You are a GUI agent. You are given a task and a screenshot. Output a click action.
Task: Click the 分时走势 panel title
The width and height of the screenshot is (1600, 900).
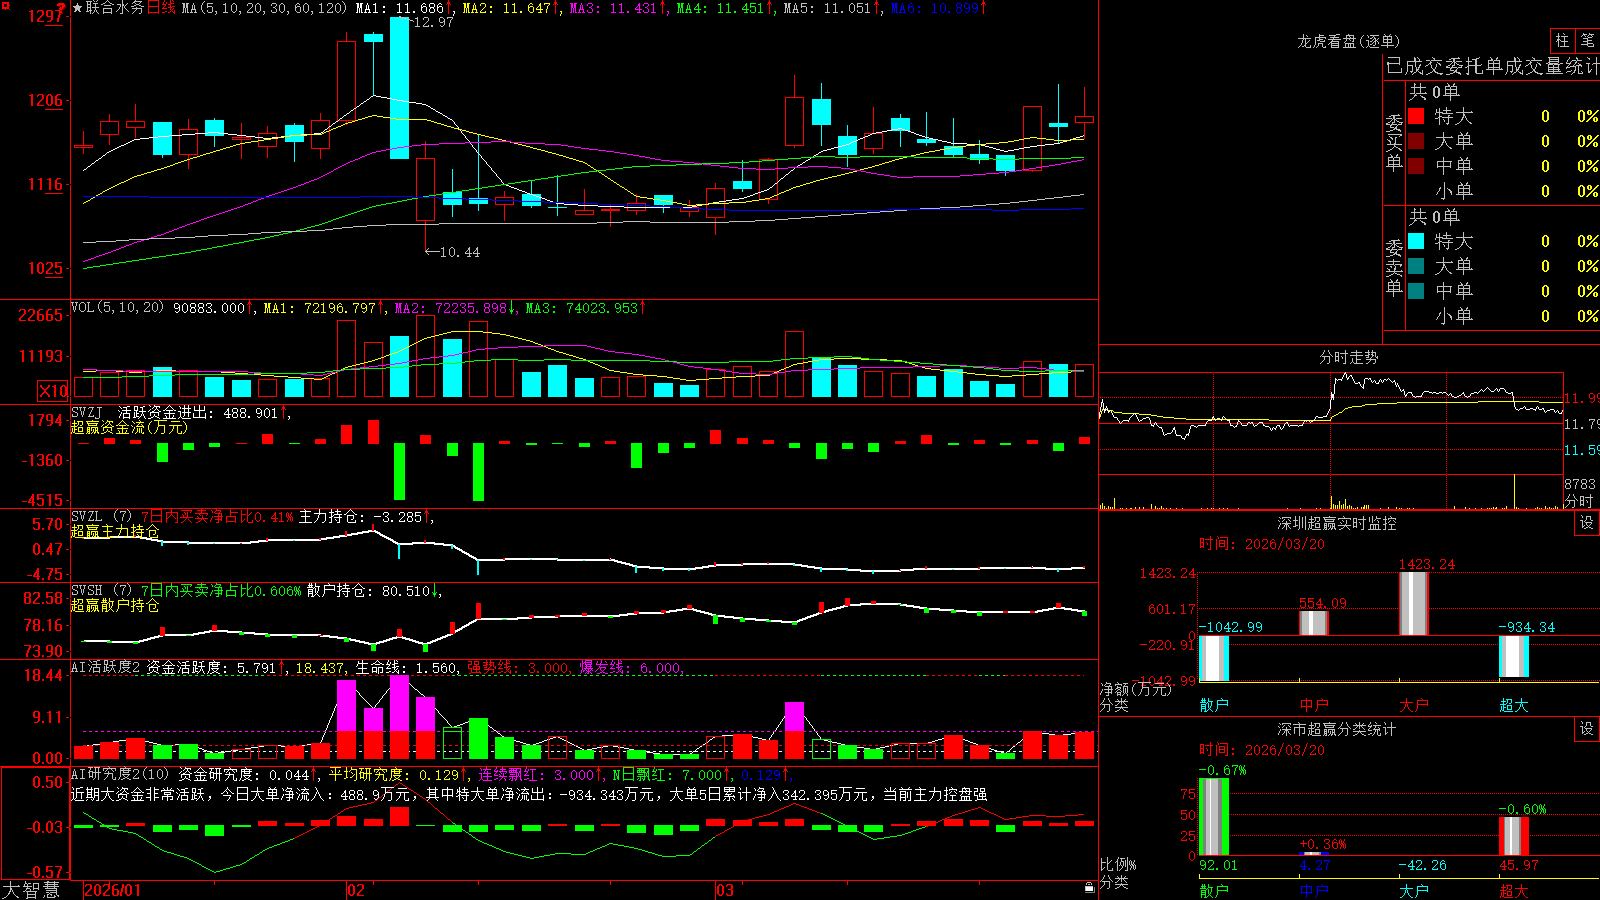coord(1349,357)
